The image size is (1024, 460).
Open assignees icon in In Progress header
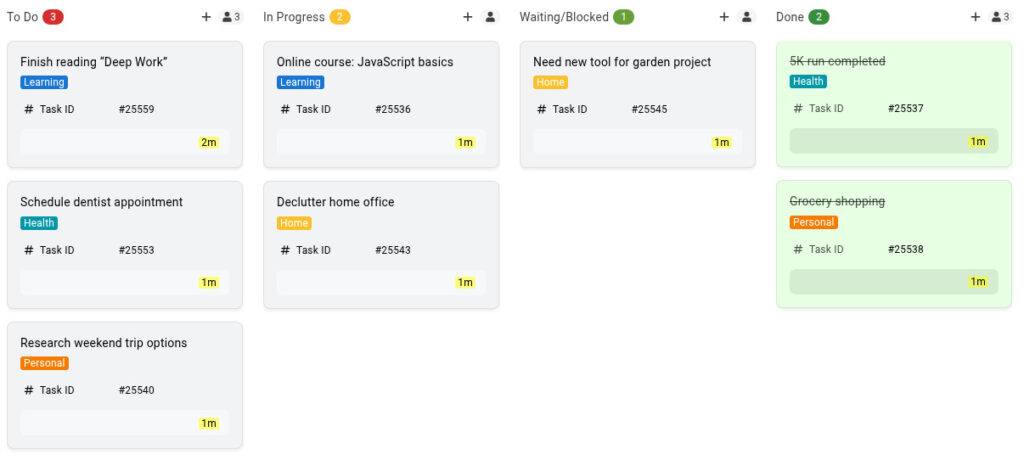[490, 17]
